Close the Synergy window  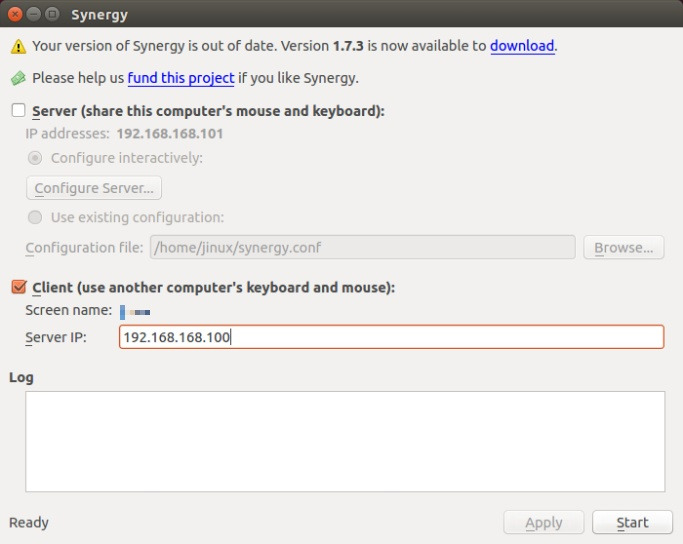click(15, 14)
